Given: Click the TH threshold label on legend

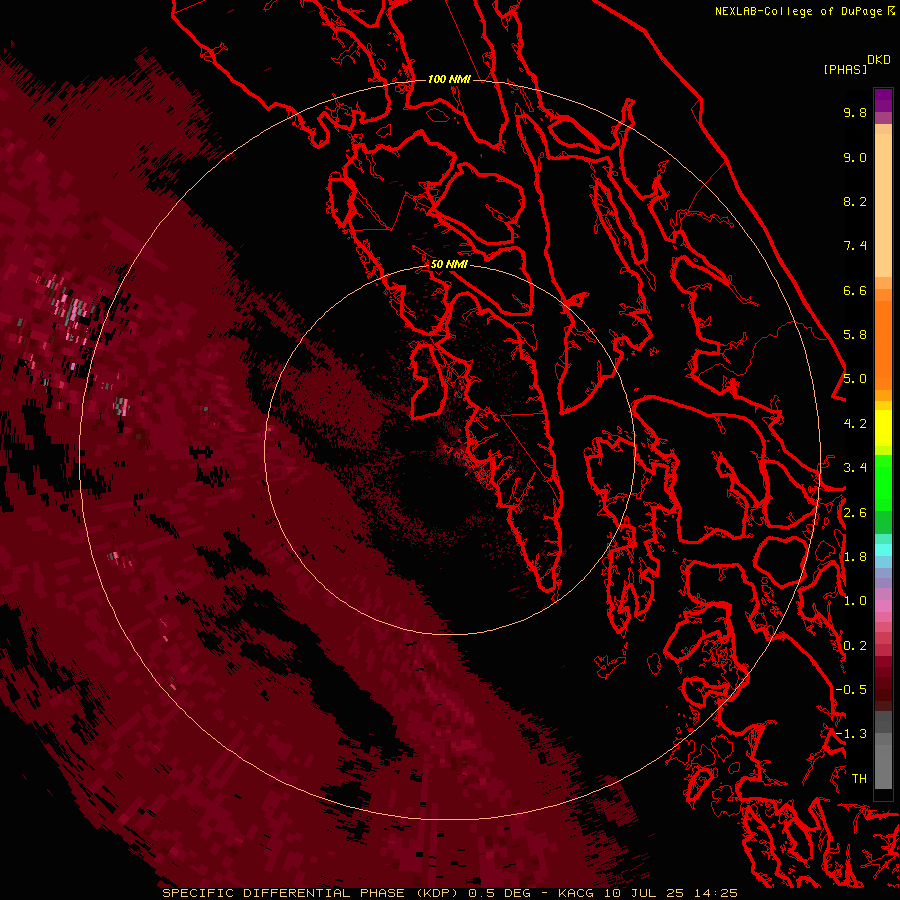Looking at the screenshot, I should coord(859,779).
